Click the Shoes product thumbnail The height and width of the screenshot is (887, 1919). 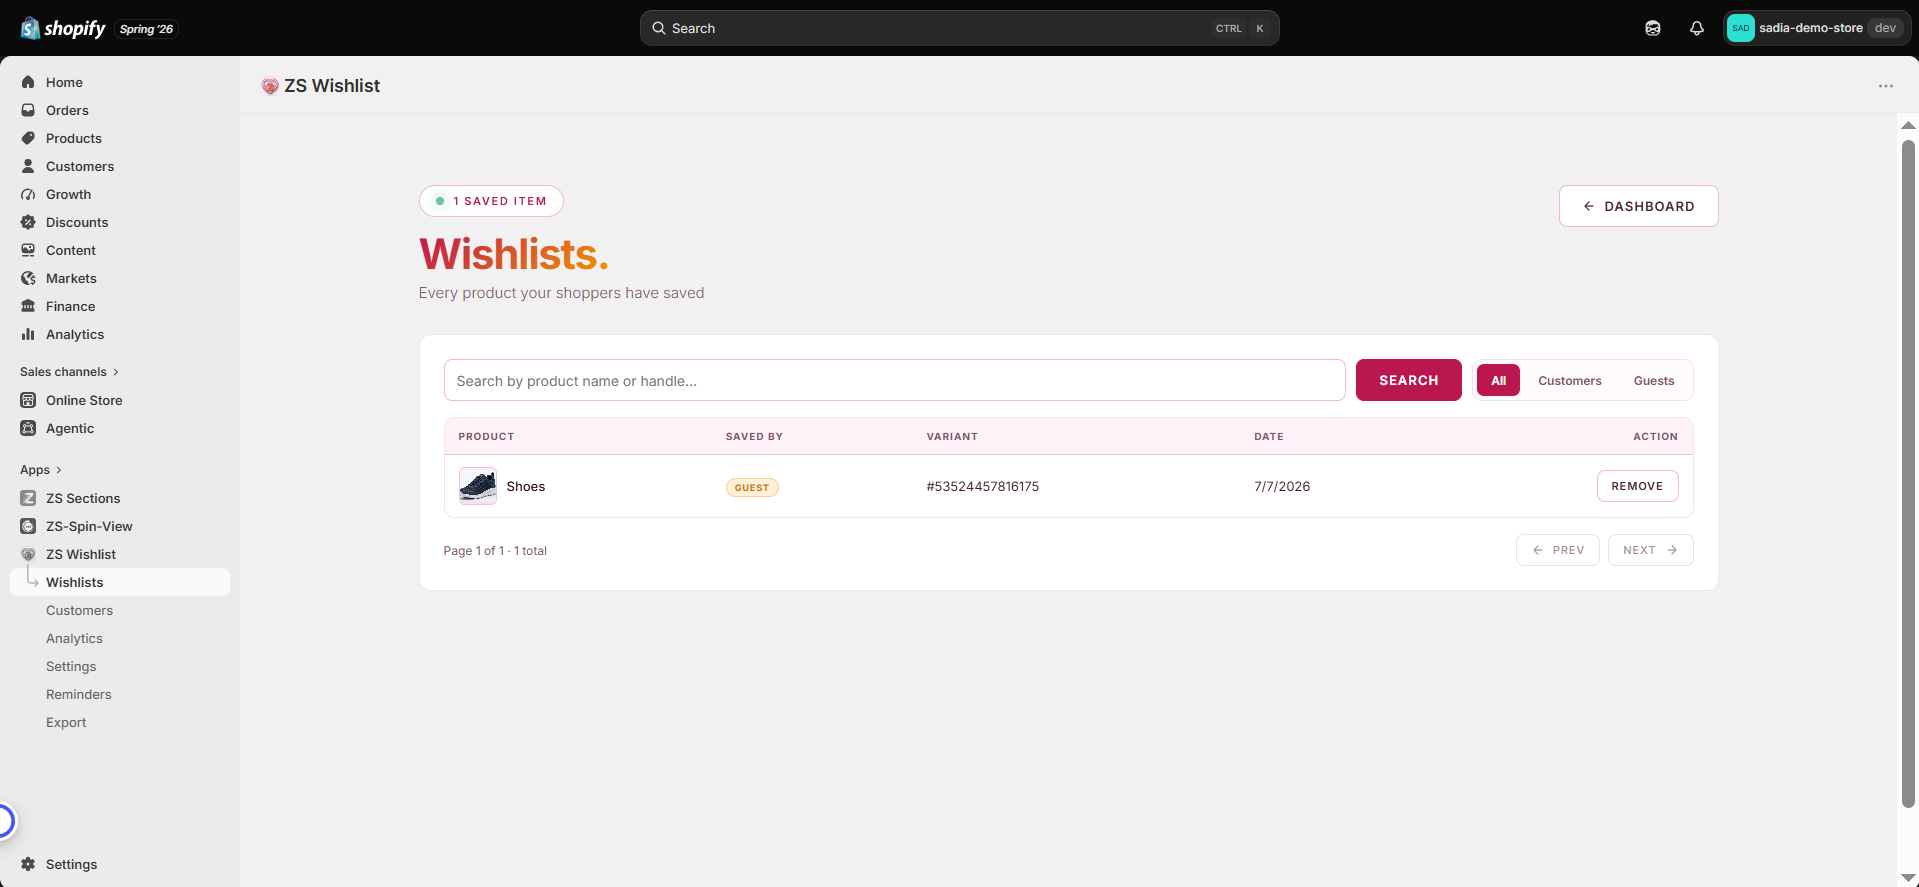(477, 486)
